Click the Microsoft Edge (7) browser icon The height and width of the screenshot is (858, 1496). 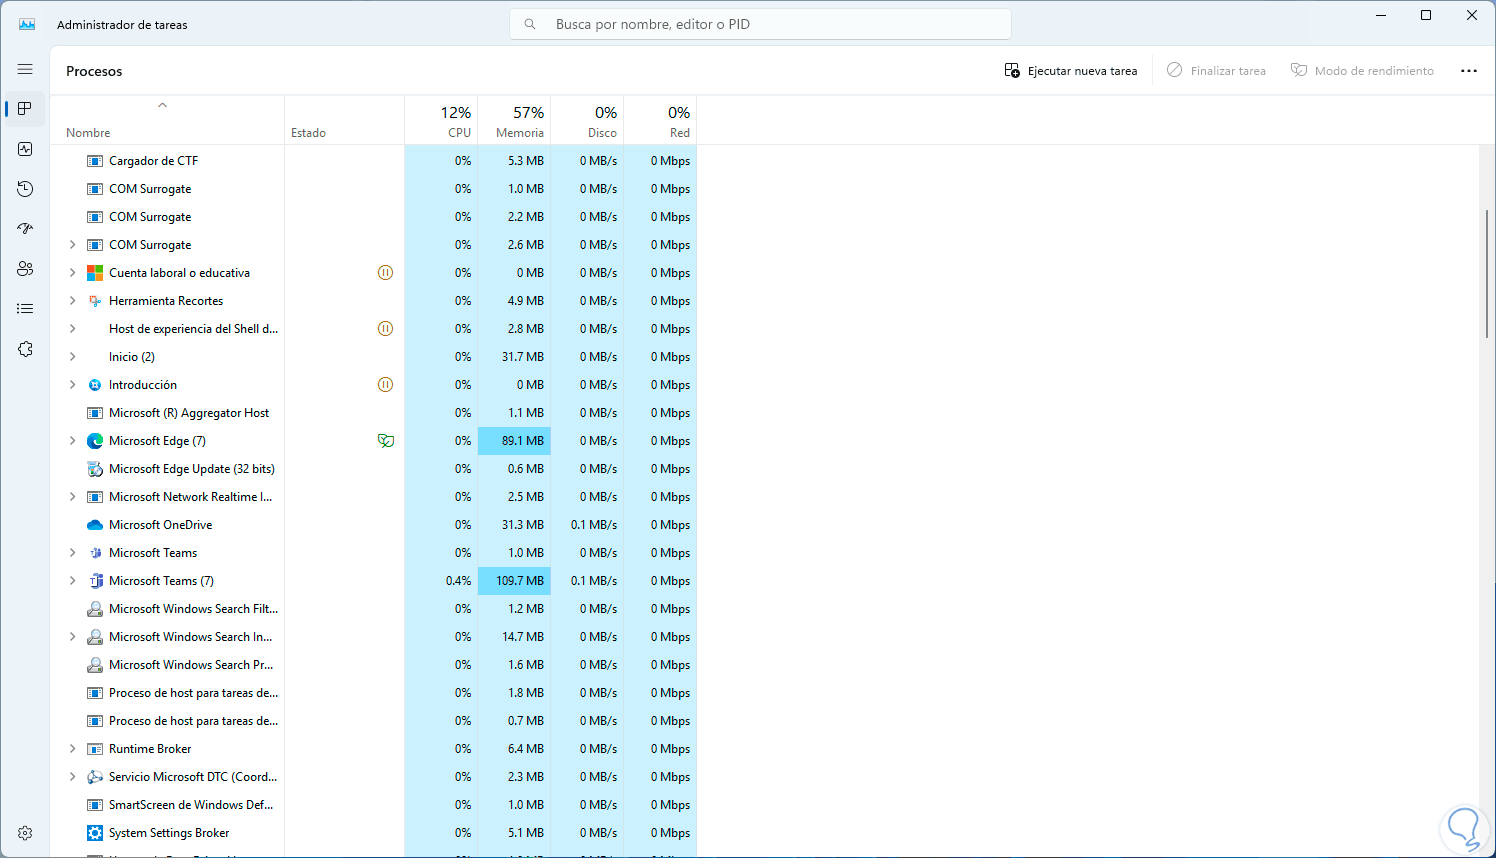pos(95,441)
